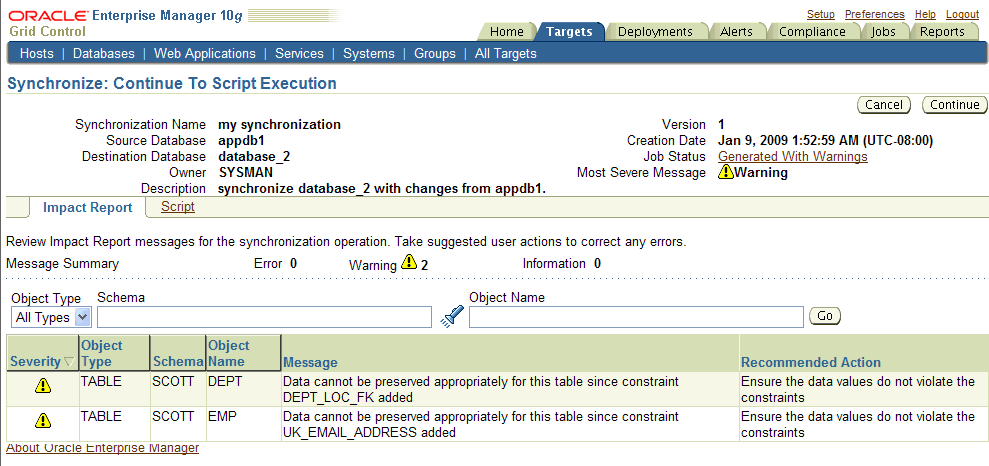This screenshot has height=466, width=989.
Task: Open the Preferences link
Action: click(x=875, y=15)
